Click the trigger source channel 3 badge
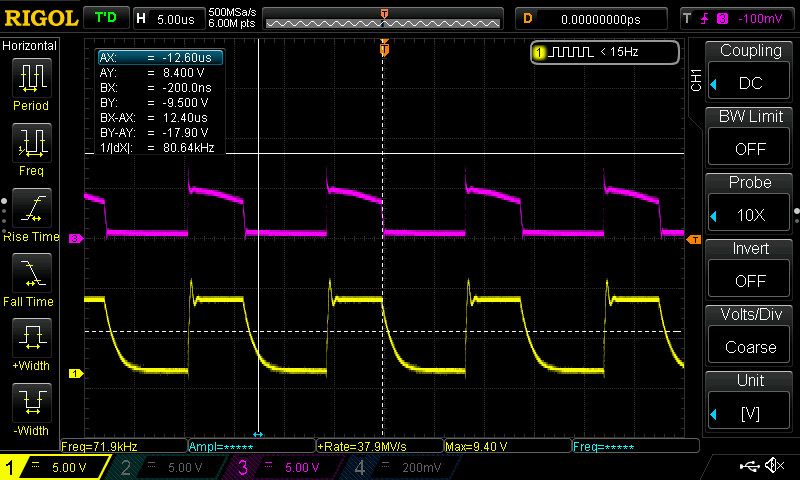The width and height of the screenshot is (800, 480). [x=722, y=19]
